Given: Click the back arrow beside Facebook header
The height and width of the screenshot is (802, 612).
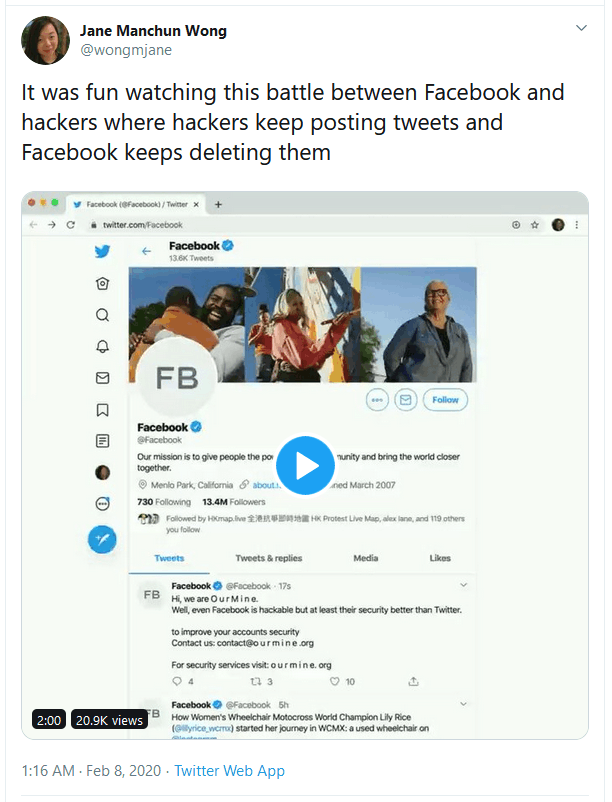Looking at the screenshot, I should click(x=146, y=251).
